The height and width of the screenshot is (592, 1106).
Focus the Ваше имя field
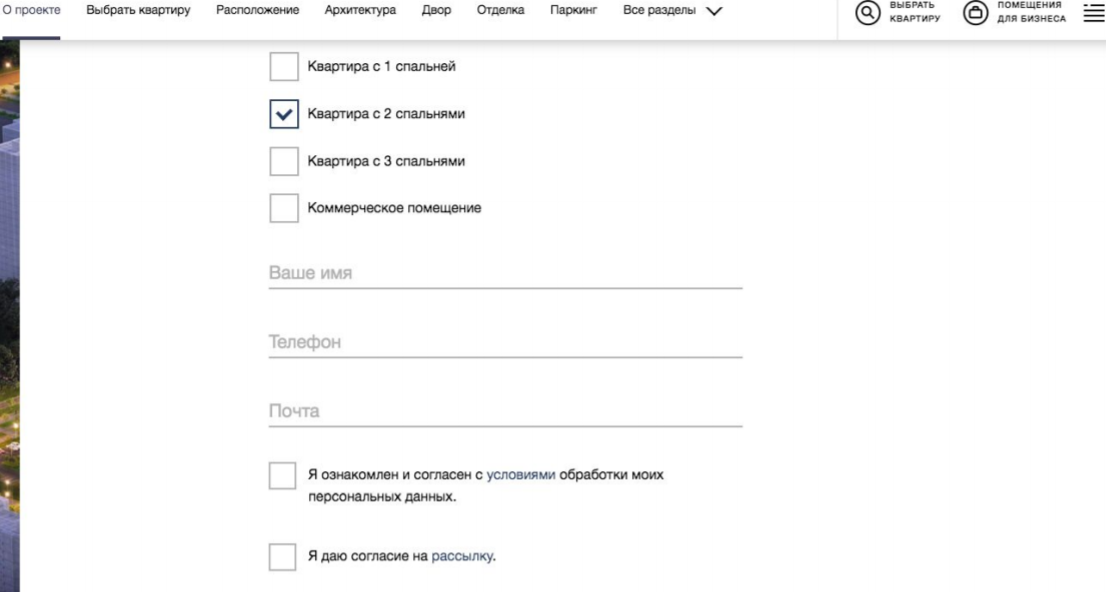[505, 273]
